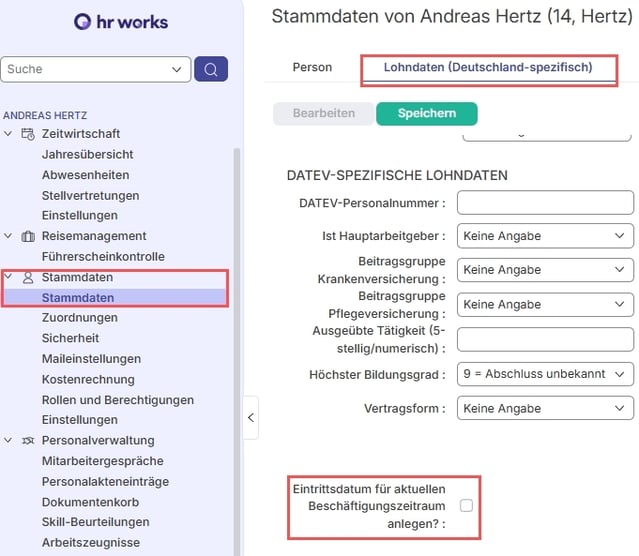Collapse the sidebar with the arrow handle
This screenshot has height=556, width=639.
click(251, 417)
